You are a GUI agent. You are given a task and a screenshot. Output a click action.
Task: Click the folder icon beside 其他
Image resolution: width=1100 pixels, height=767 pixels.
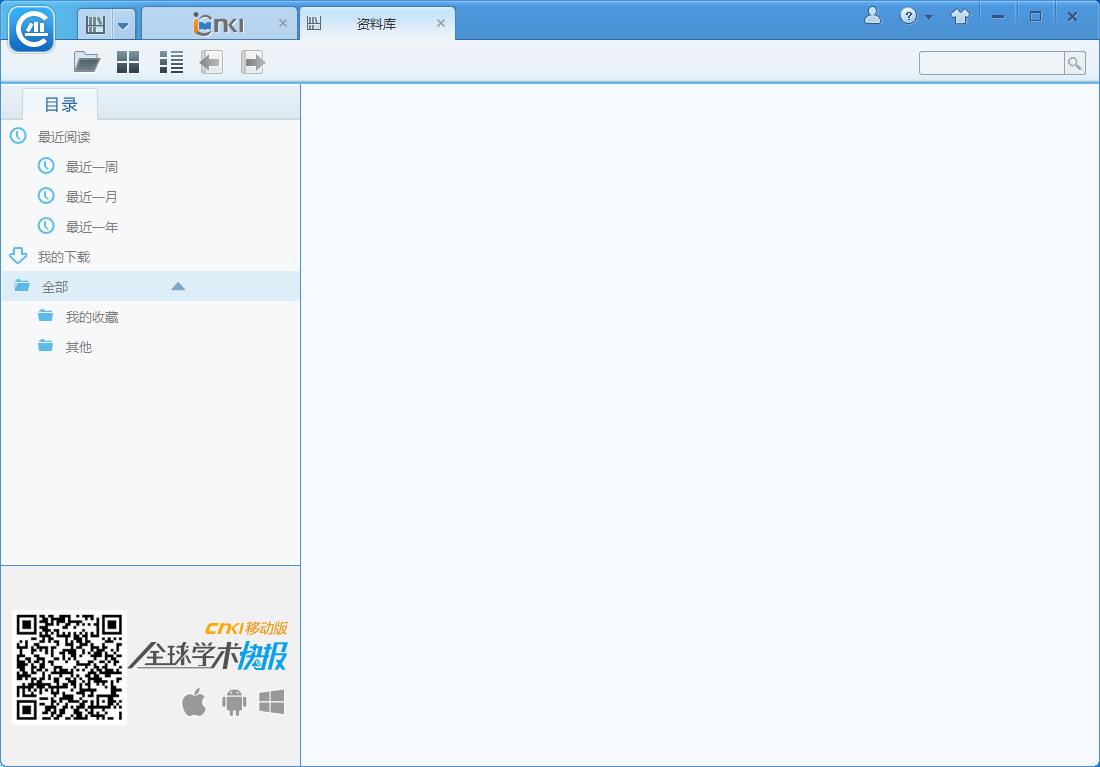pyautogui.click(x=46, y=345)
